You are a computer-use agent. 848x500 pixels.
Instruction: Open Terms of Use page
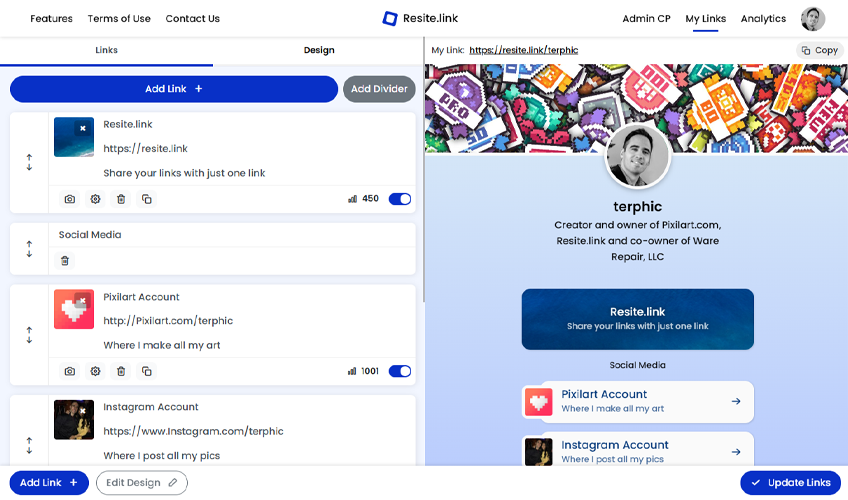(119, 18)
